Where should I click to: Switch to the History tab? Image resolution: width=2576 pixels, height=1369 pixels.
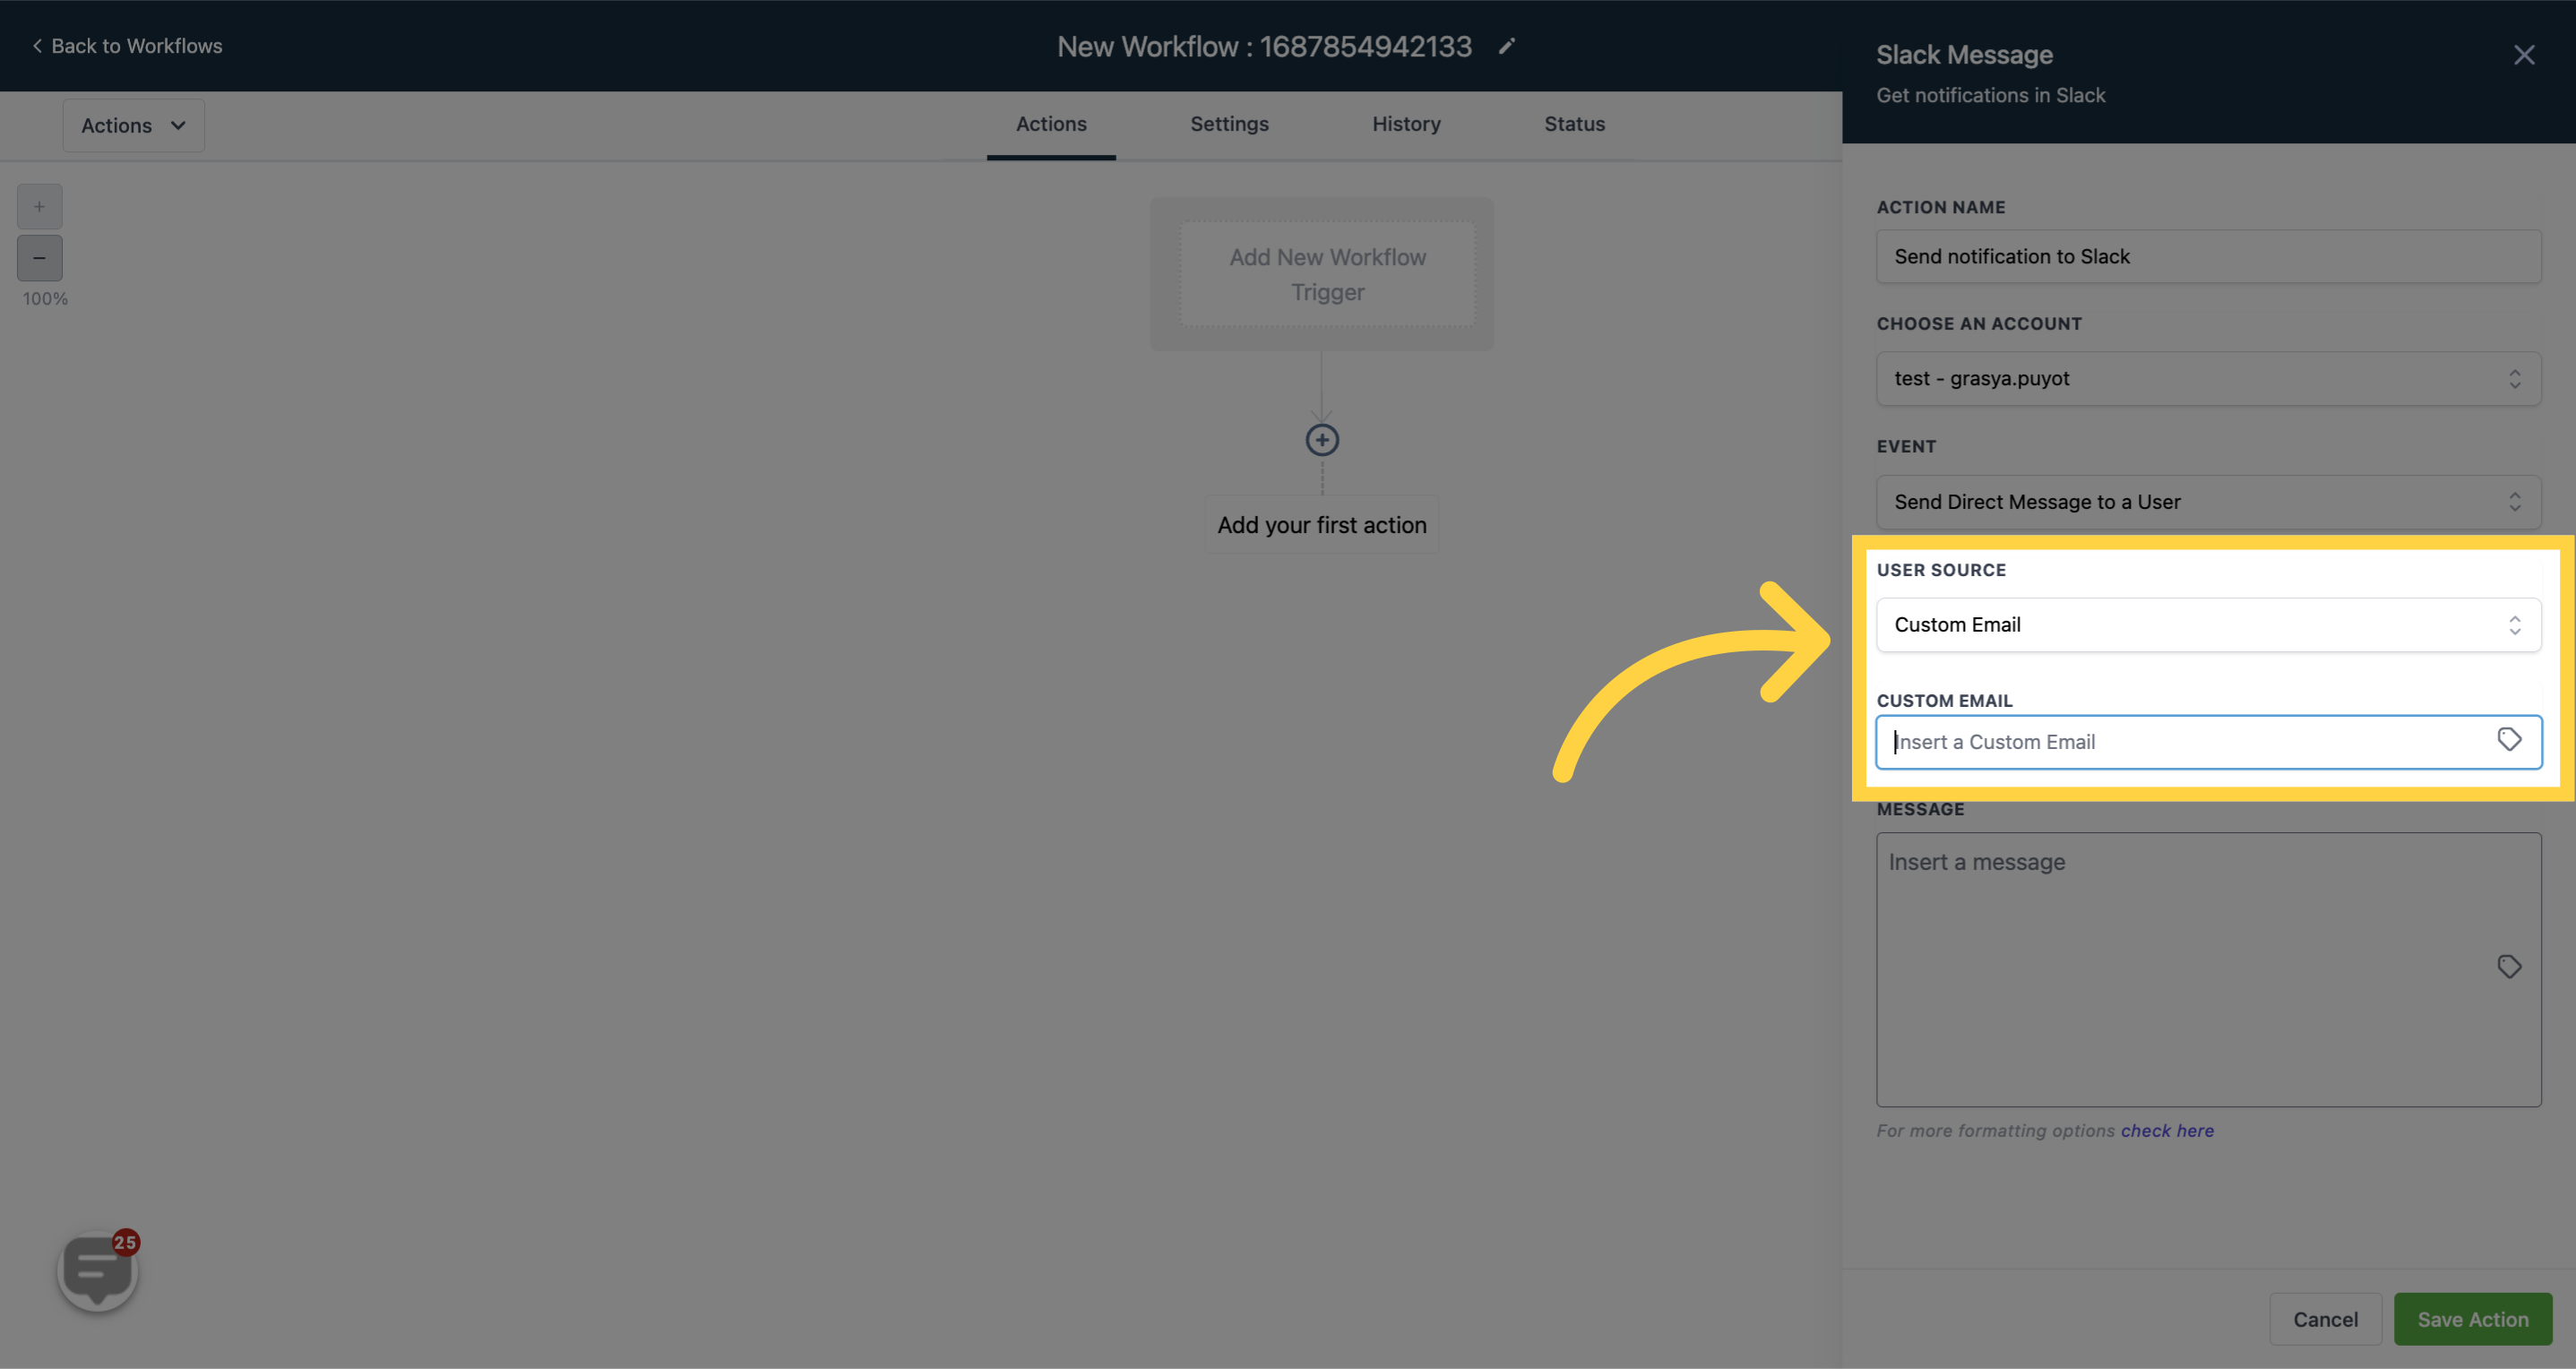coord(1406,124)
